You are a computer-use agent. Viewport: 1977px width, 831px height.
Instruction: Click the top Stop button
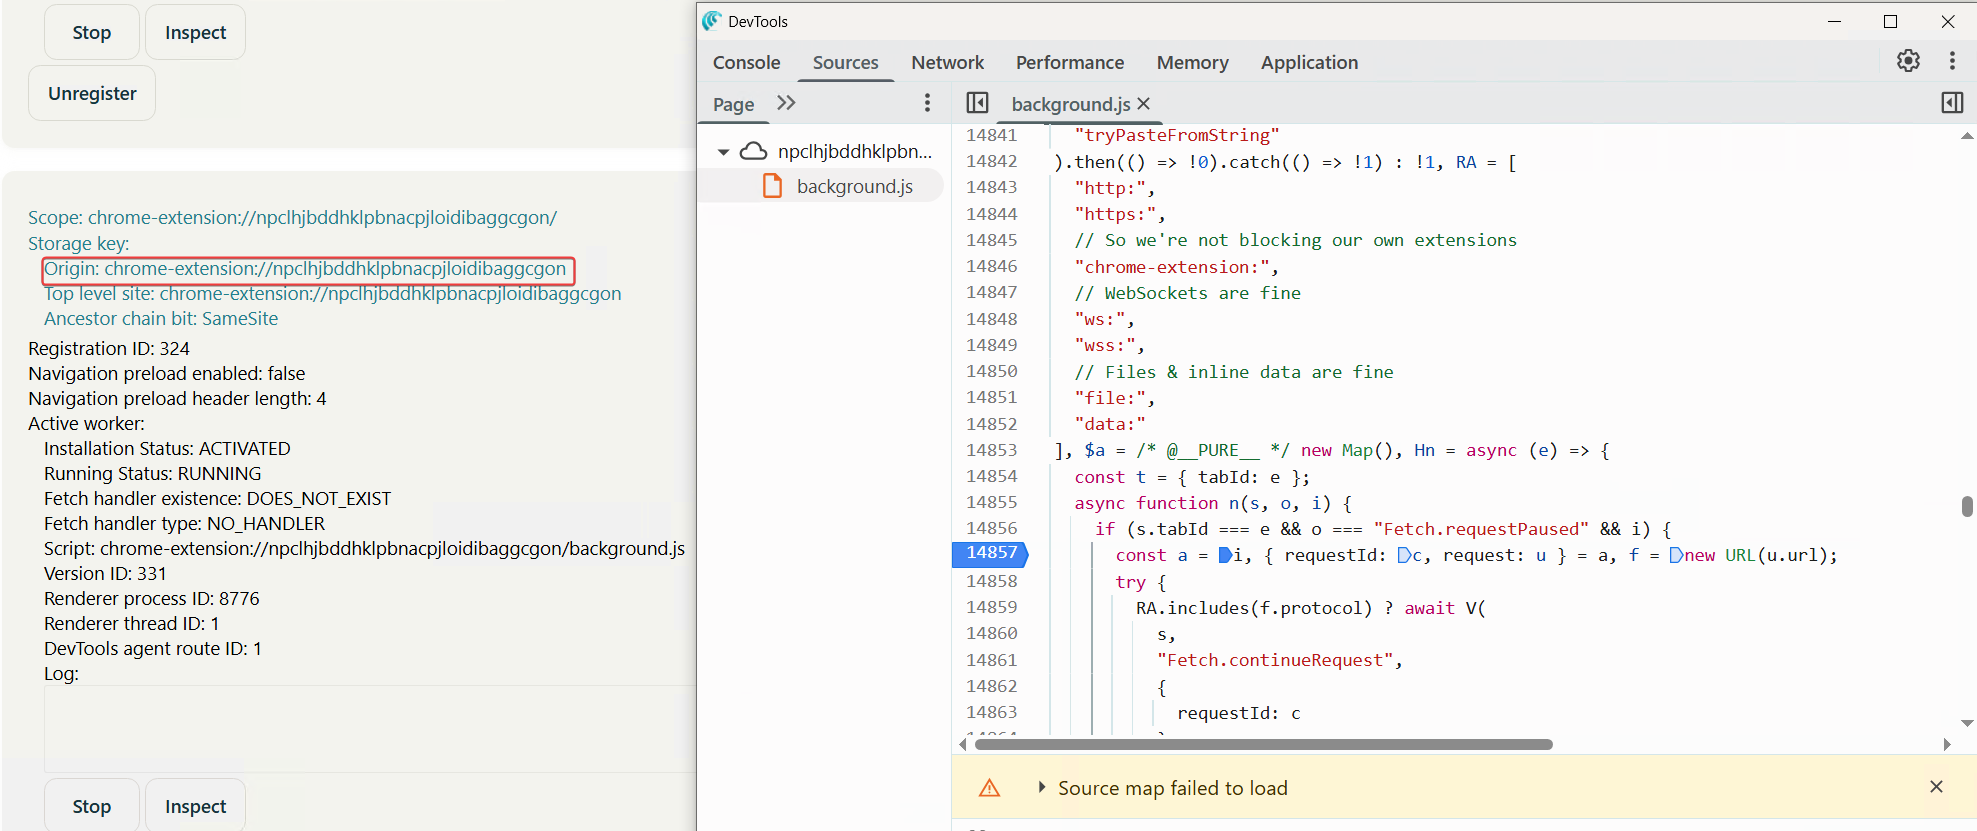pos(92,32)
